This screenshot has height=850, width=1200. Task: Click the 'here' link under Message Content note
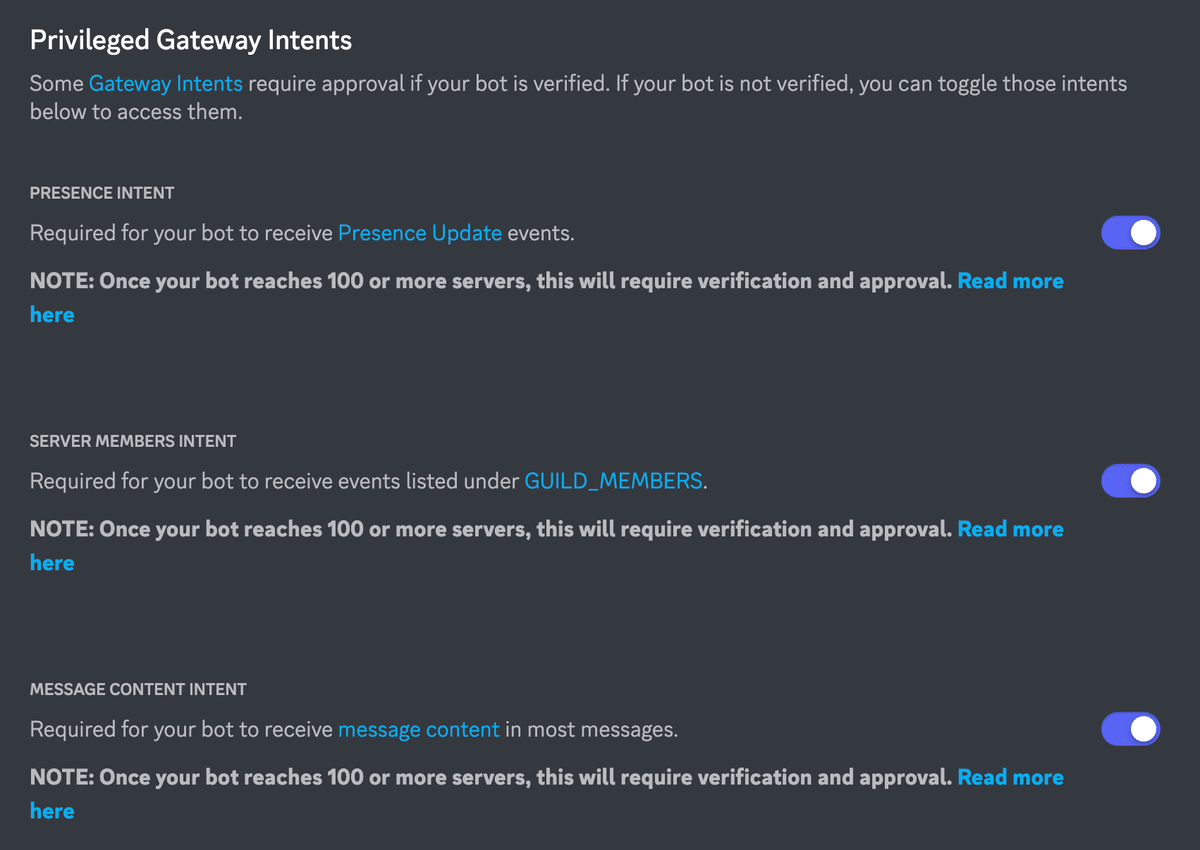point(52,811)
